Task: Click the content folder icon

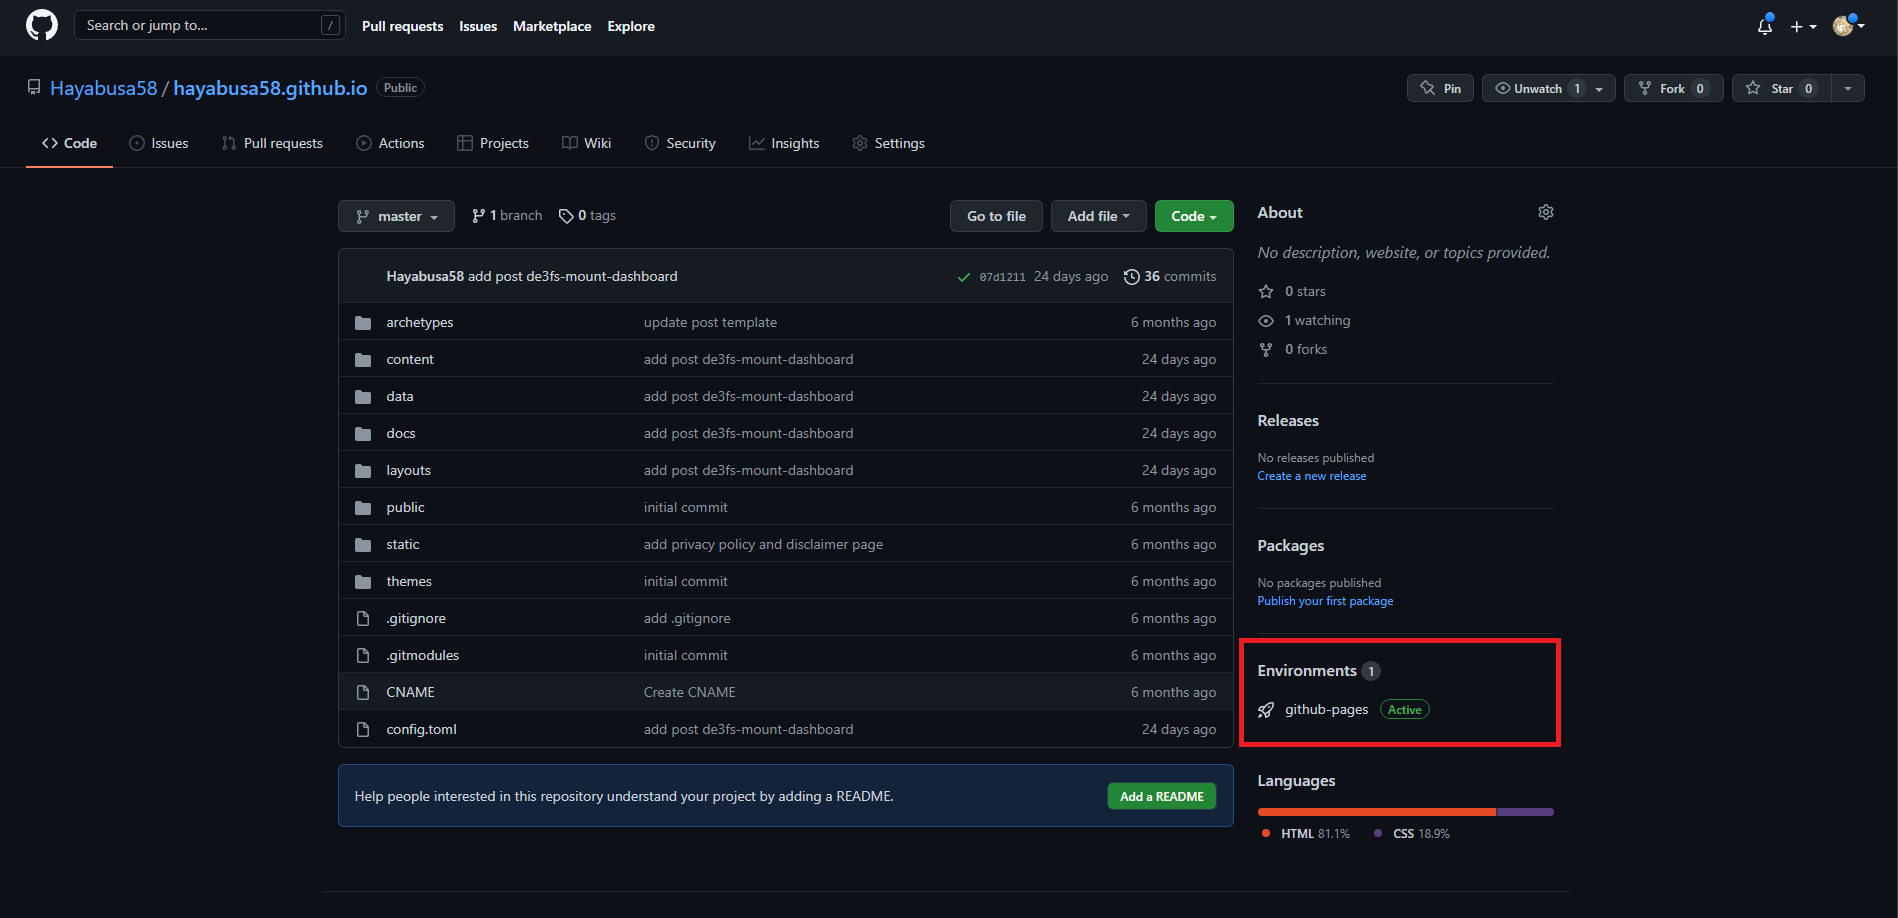Action: (x=363, y=360)
